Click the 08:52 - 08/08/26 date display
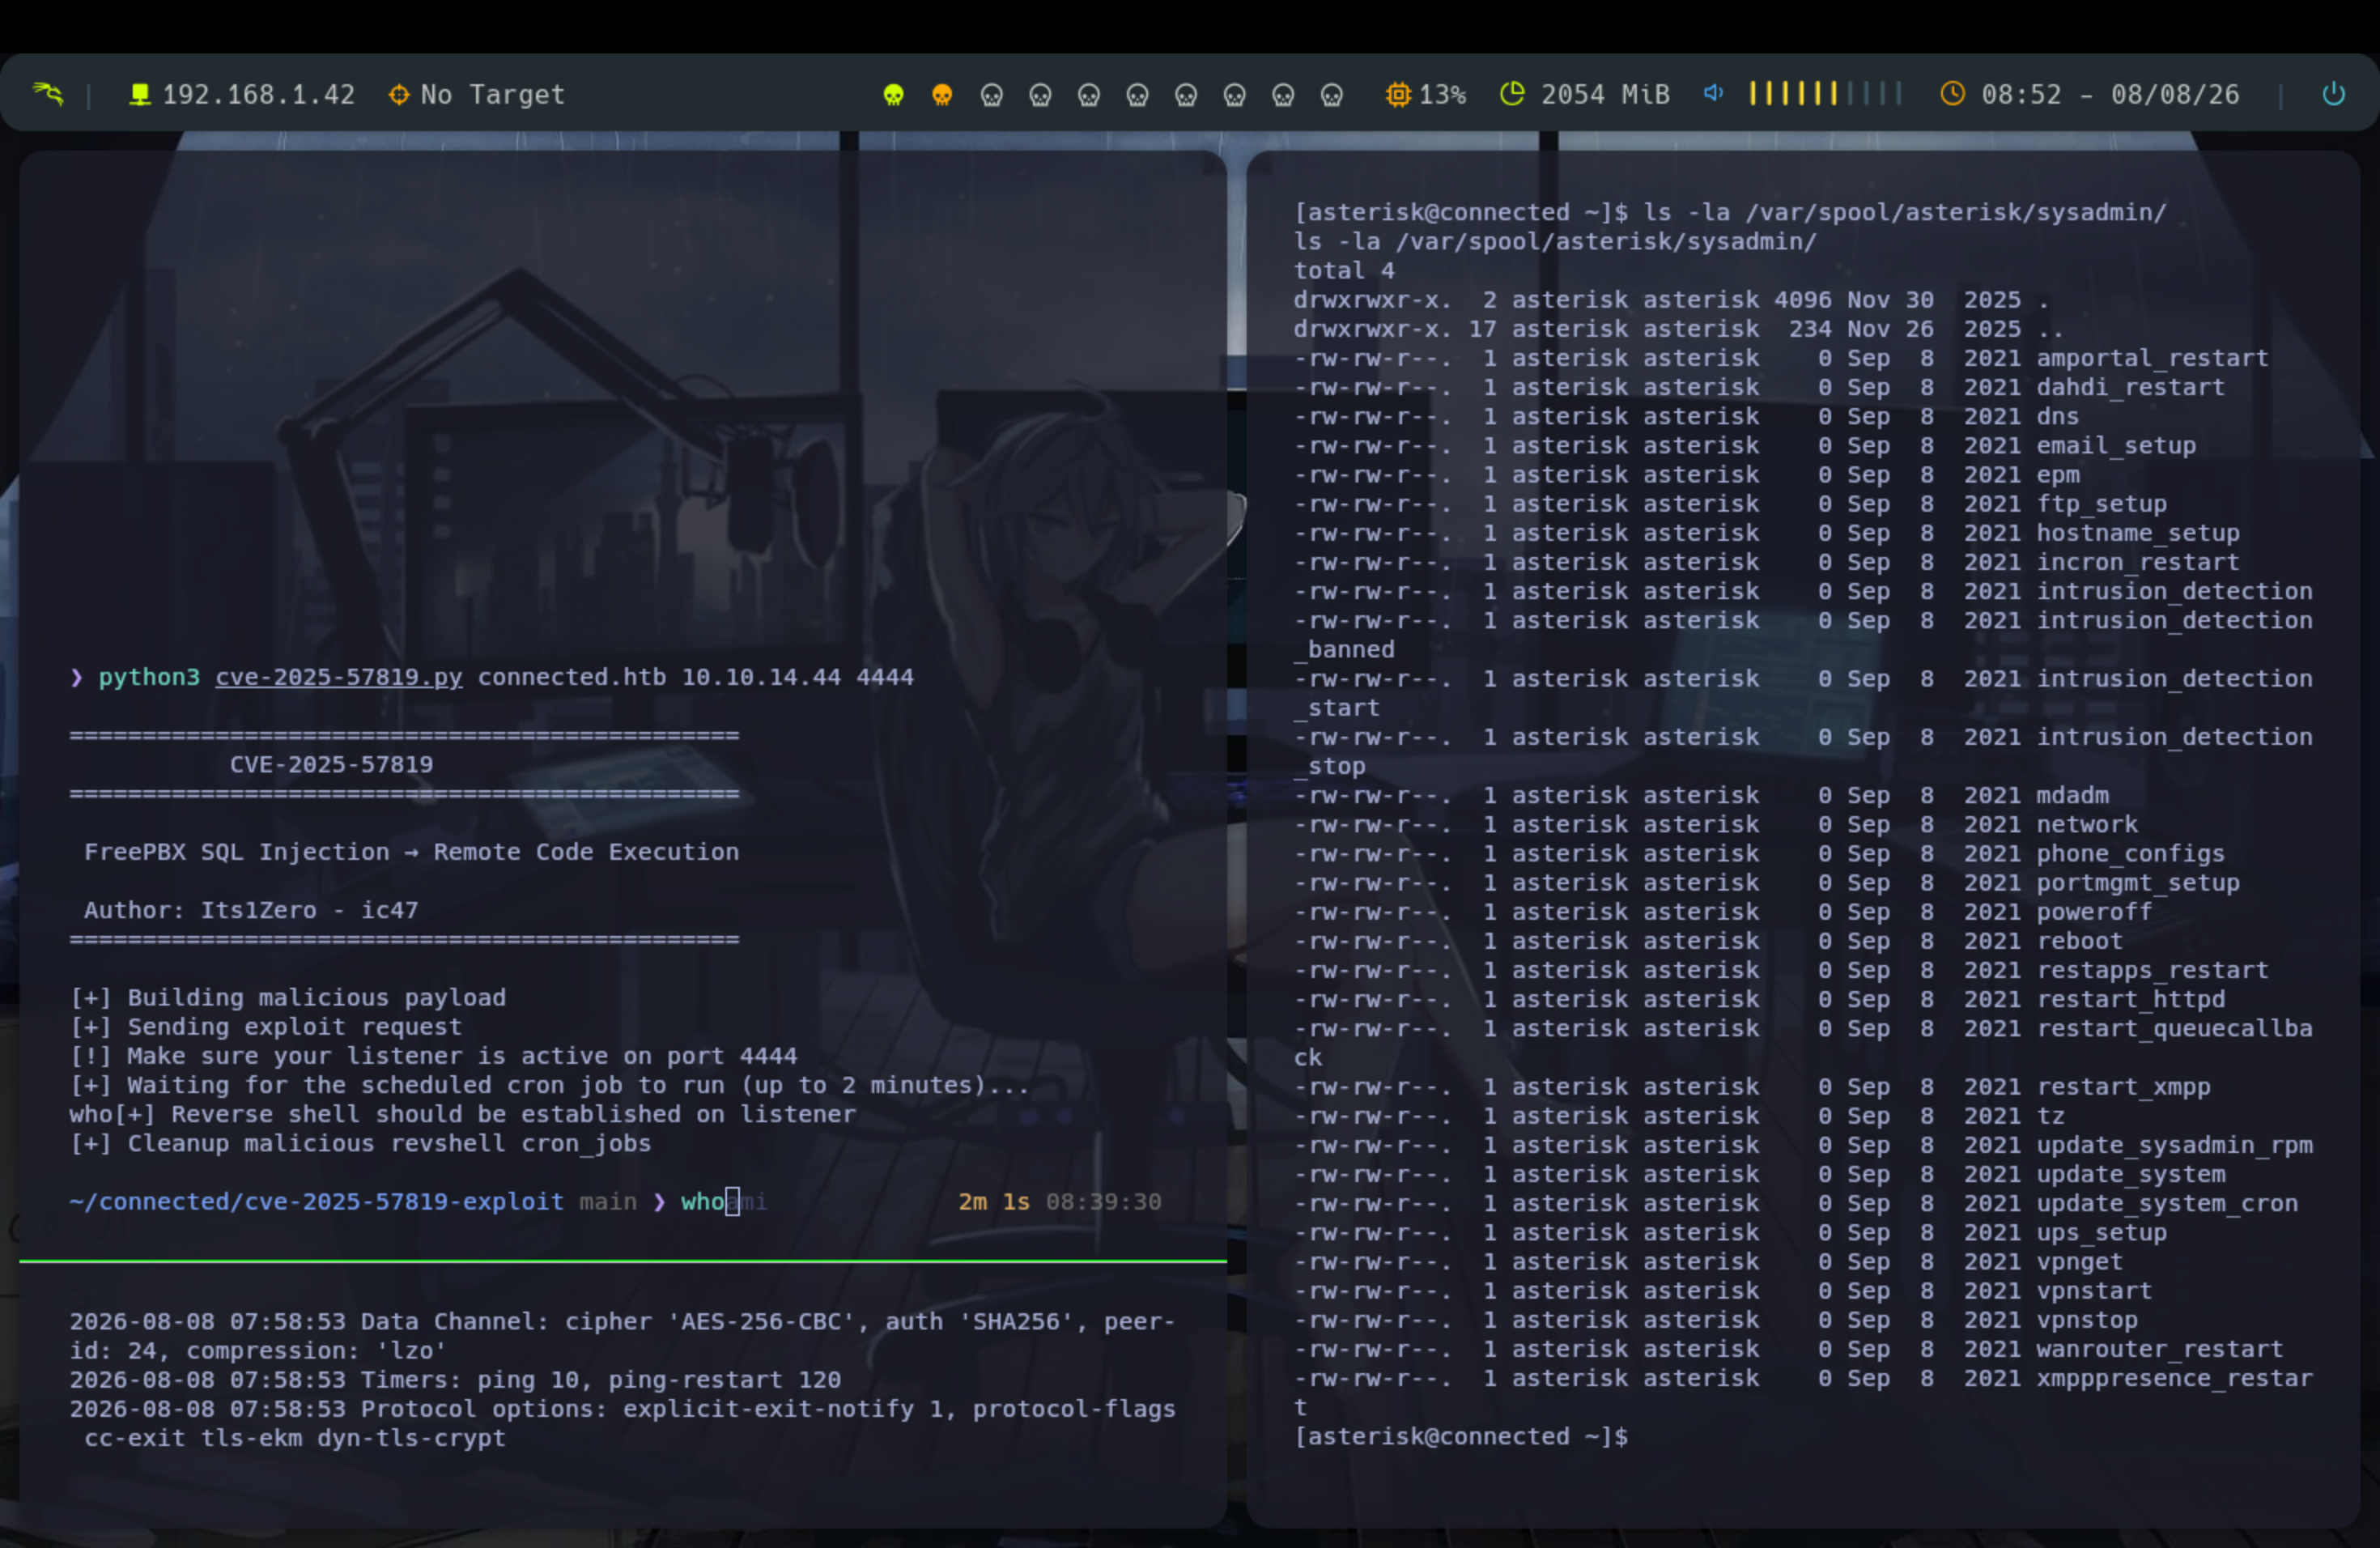The image size is (2380, 1548). pyautogui.click(x=2110, y=95)
